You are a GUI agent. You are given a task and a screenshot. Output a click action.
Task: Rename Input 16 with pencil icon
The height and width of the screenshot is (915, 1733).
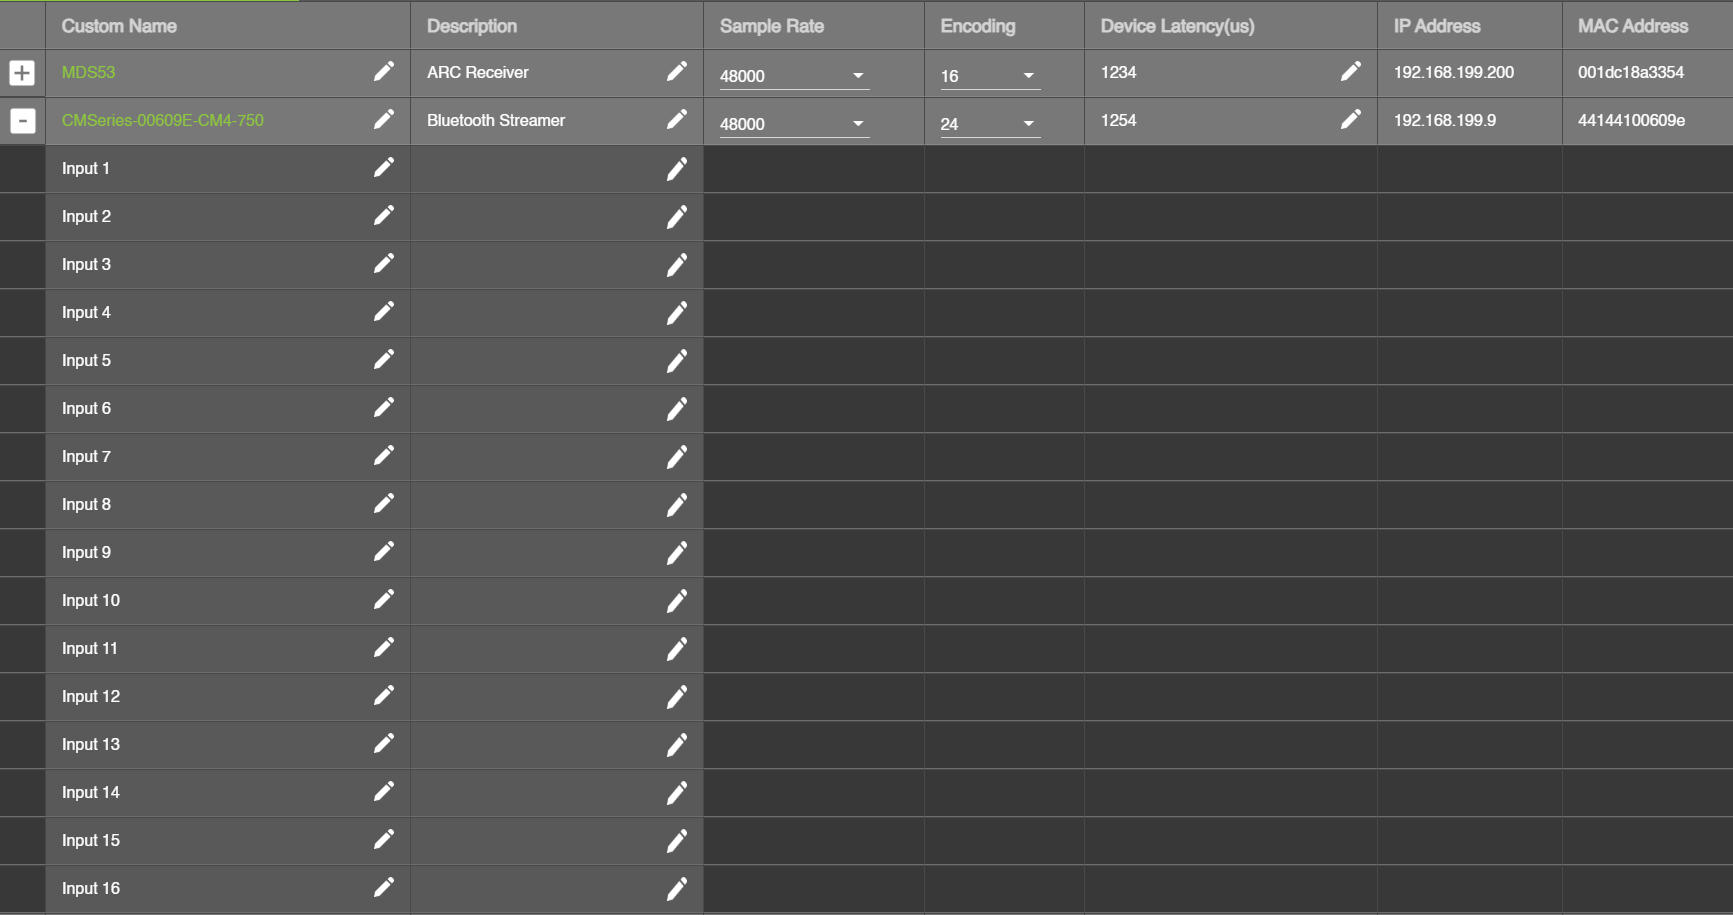[384, 887]
